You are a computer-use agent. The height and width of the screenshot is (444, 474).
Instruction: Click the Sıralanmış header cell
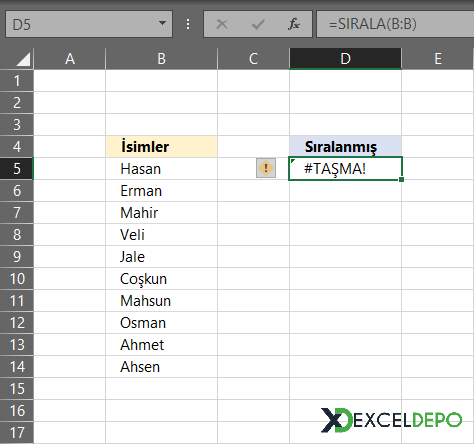pos(345,146)
